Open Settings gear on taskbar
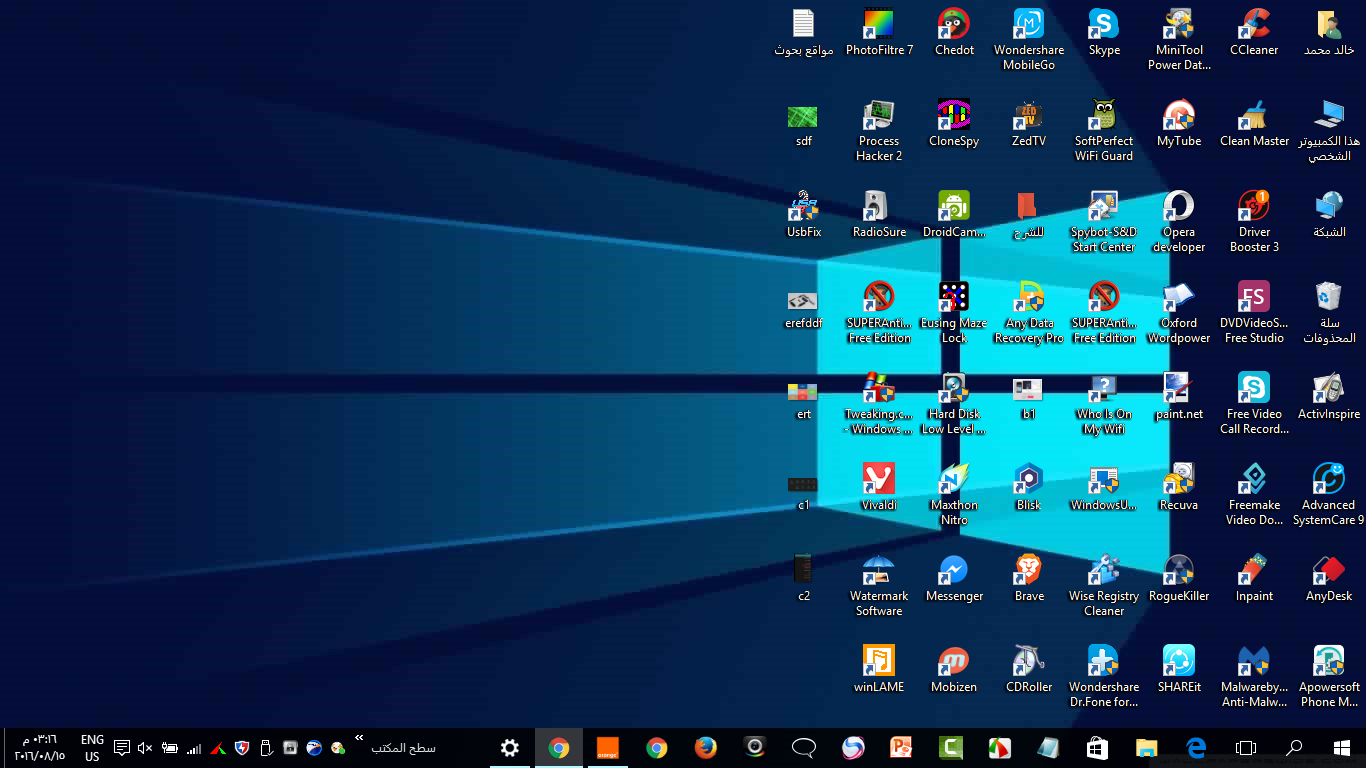Image resolution: width=1366 pixels, height=768 pixels. [x=510, y=748]
